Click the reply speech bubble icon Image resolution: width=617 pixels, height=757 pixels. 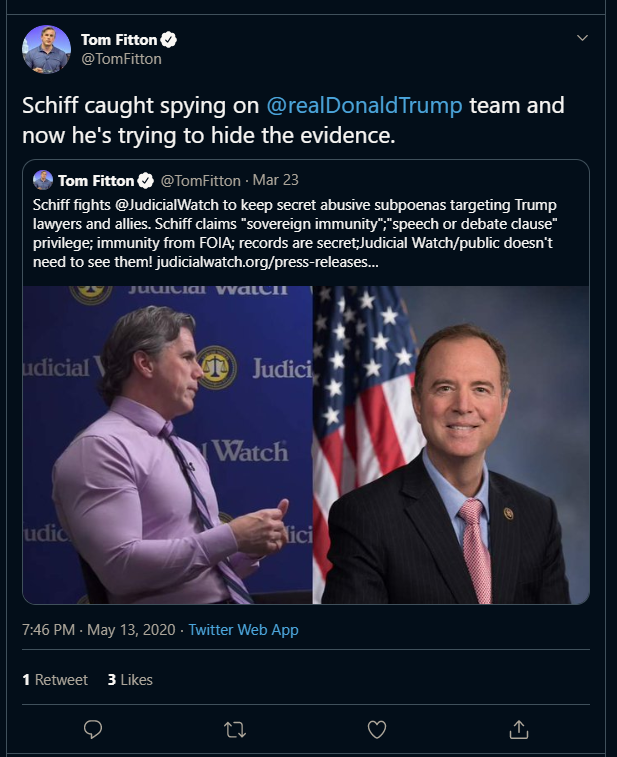coord(93,730)
